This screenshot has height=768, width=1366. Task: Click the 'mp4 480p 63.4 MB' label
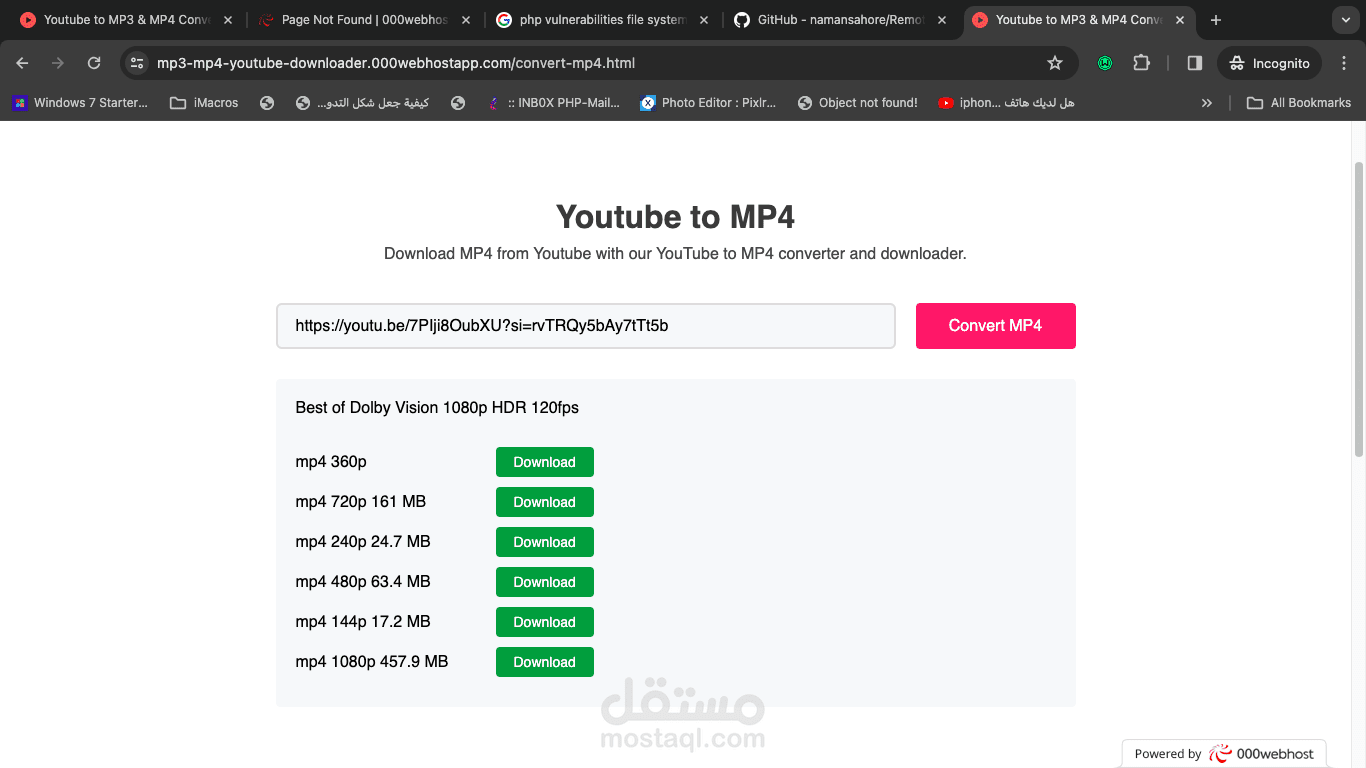(363, 582)
